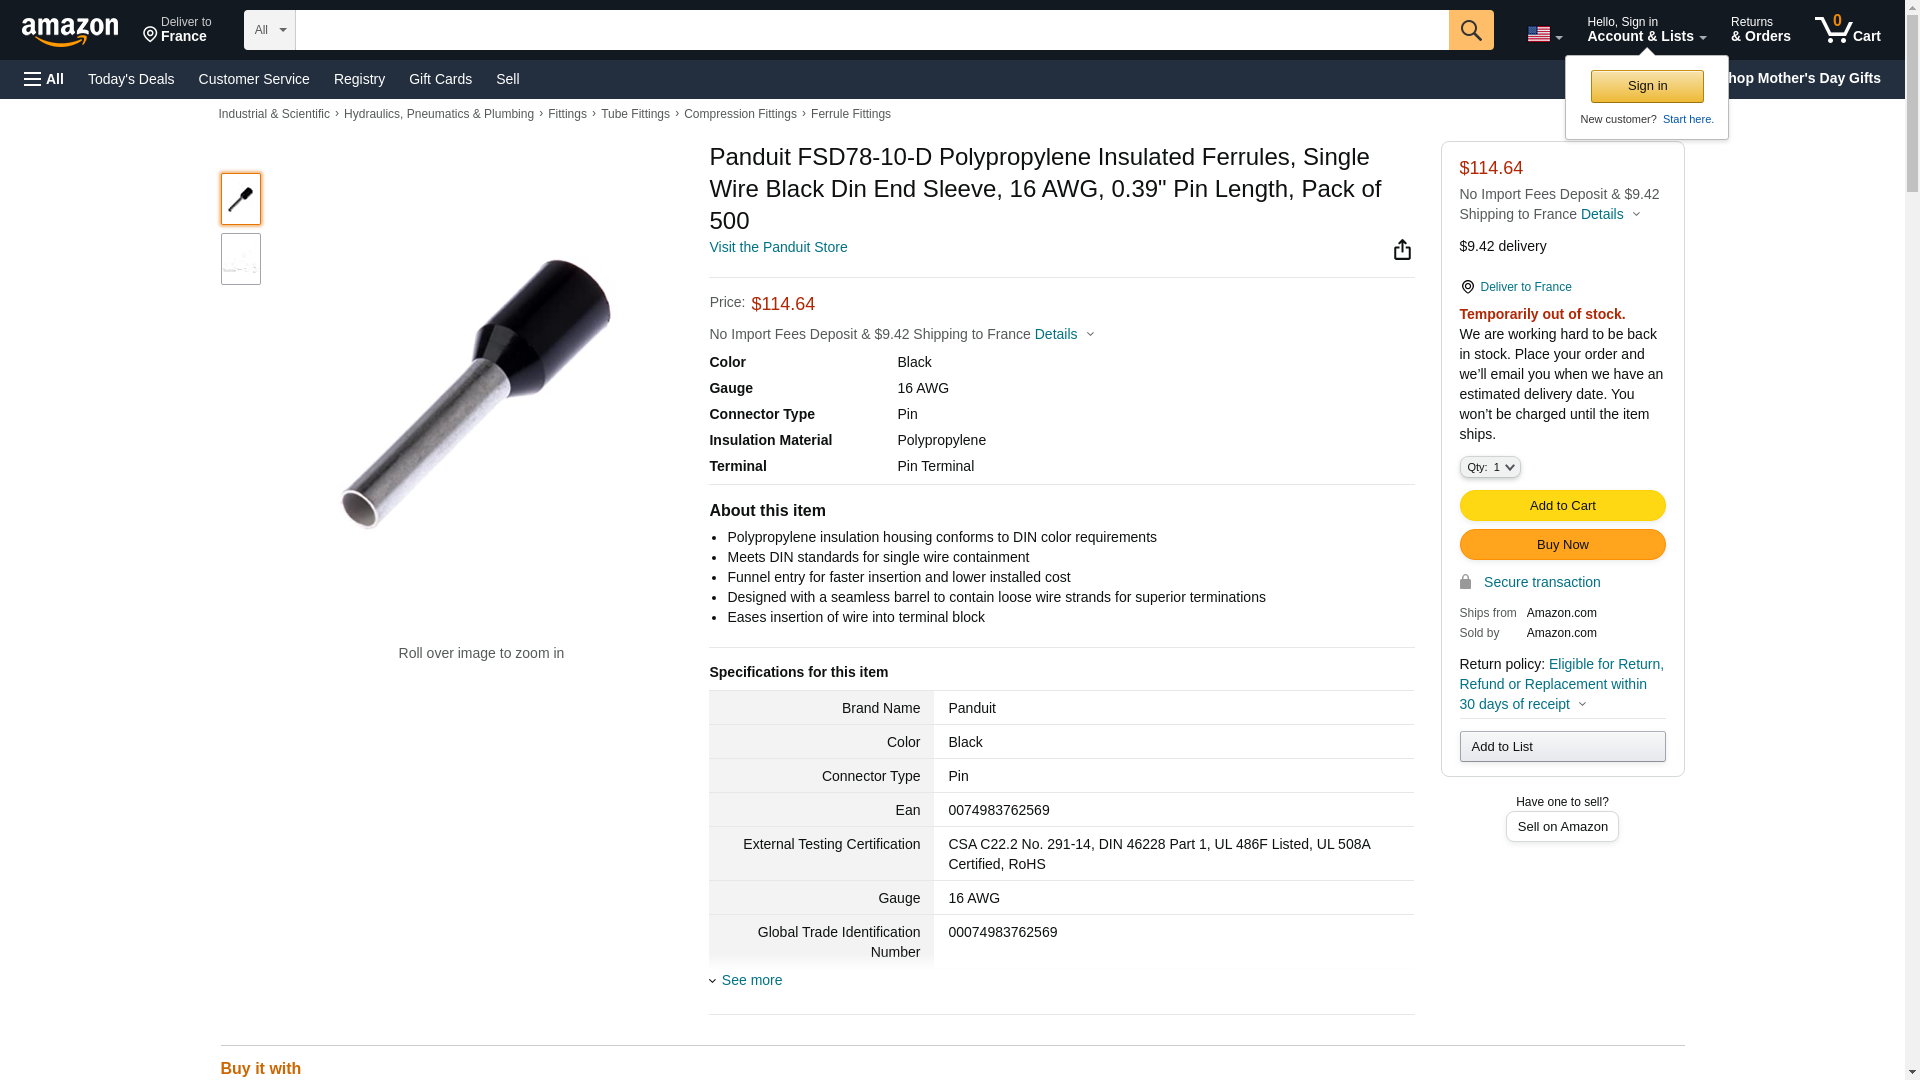1920x1080 pixels.
Task: Click Add to Cart button
Action: tap(1562, 505)
